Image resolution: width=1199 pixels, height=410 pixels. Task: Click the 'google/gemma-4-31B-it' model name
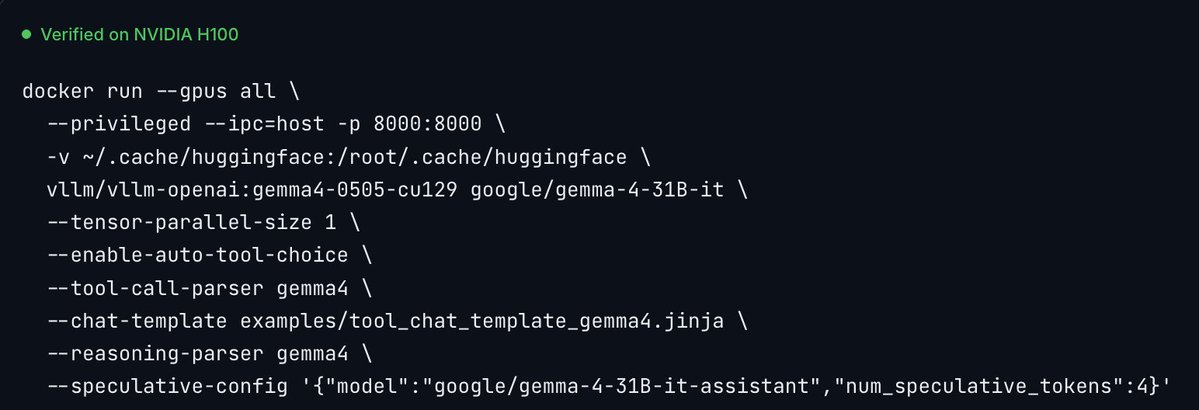(x=596, y=190)
